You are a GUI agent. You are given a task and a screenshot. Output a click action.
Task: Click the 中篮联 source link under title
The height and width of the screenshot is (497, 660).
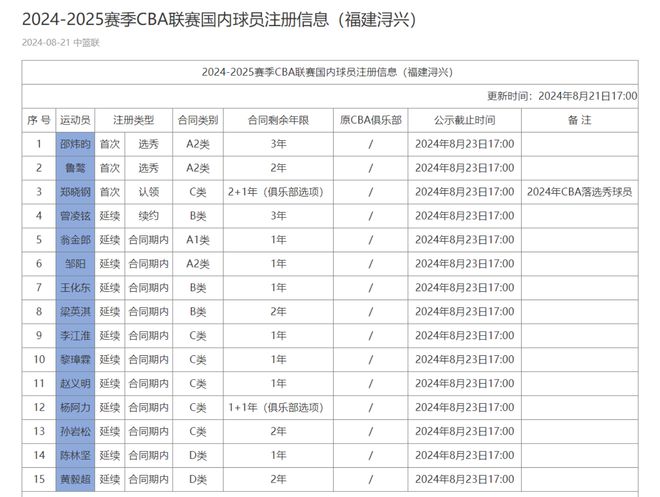(87, 43)
